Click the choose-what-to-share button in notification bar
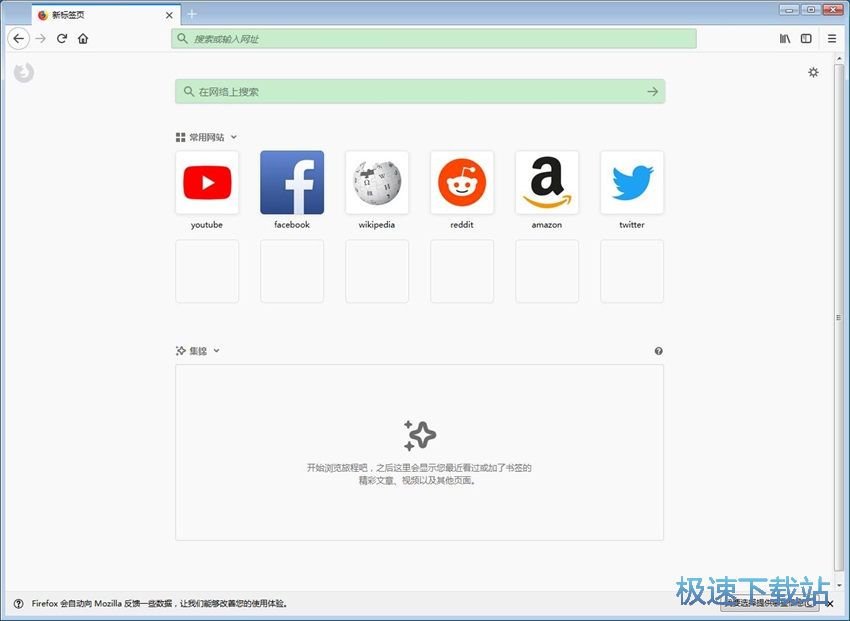Image resolution: width=850 pixels, height=621 pixels. (x=770, y=603)
